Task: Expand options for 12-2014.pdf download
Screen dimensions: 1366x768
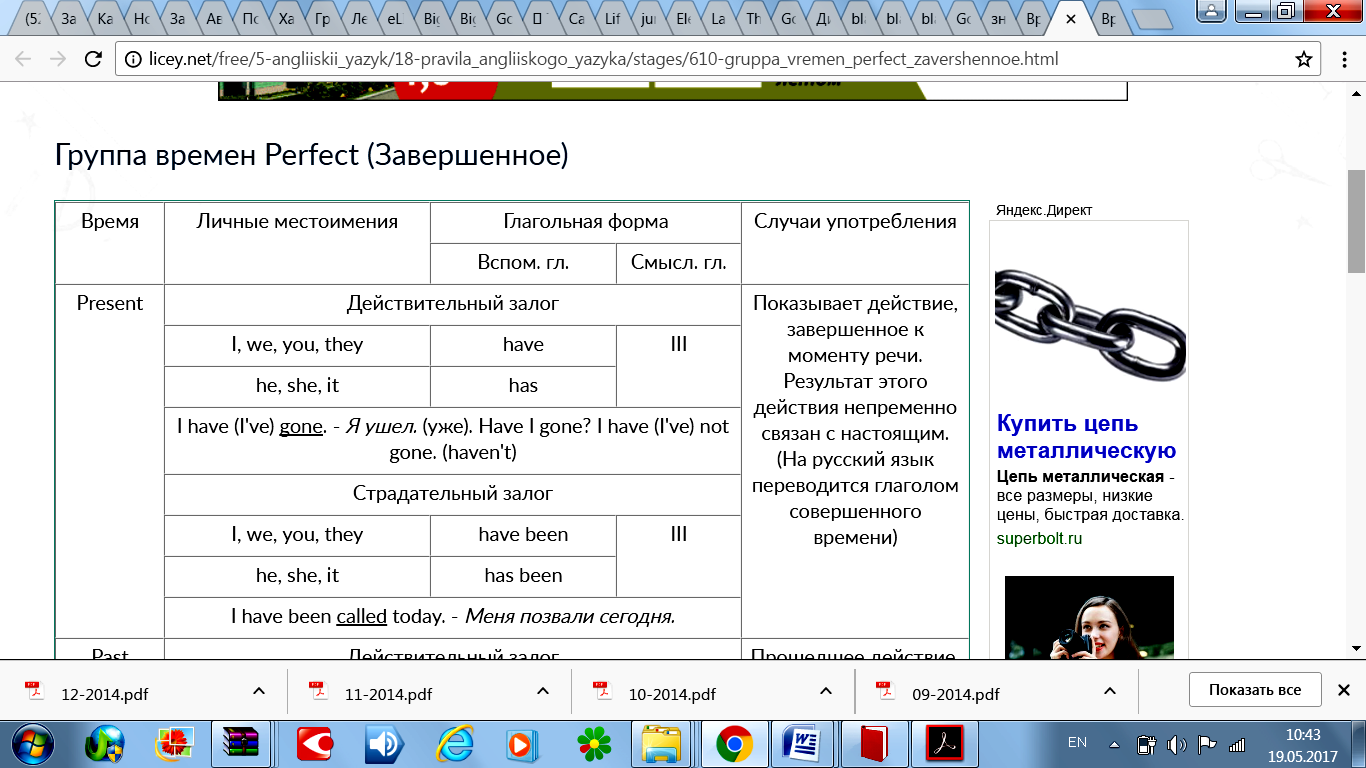Action: pos(258,691)
